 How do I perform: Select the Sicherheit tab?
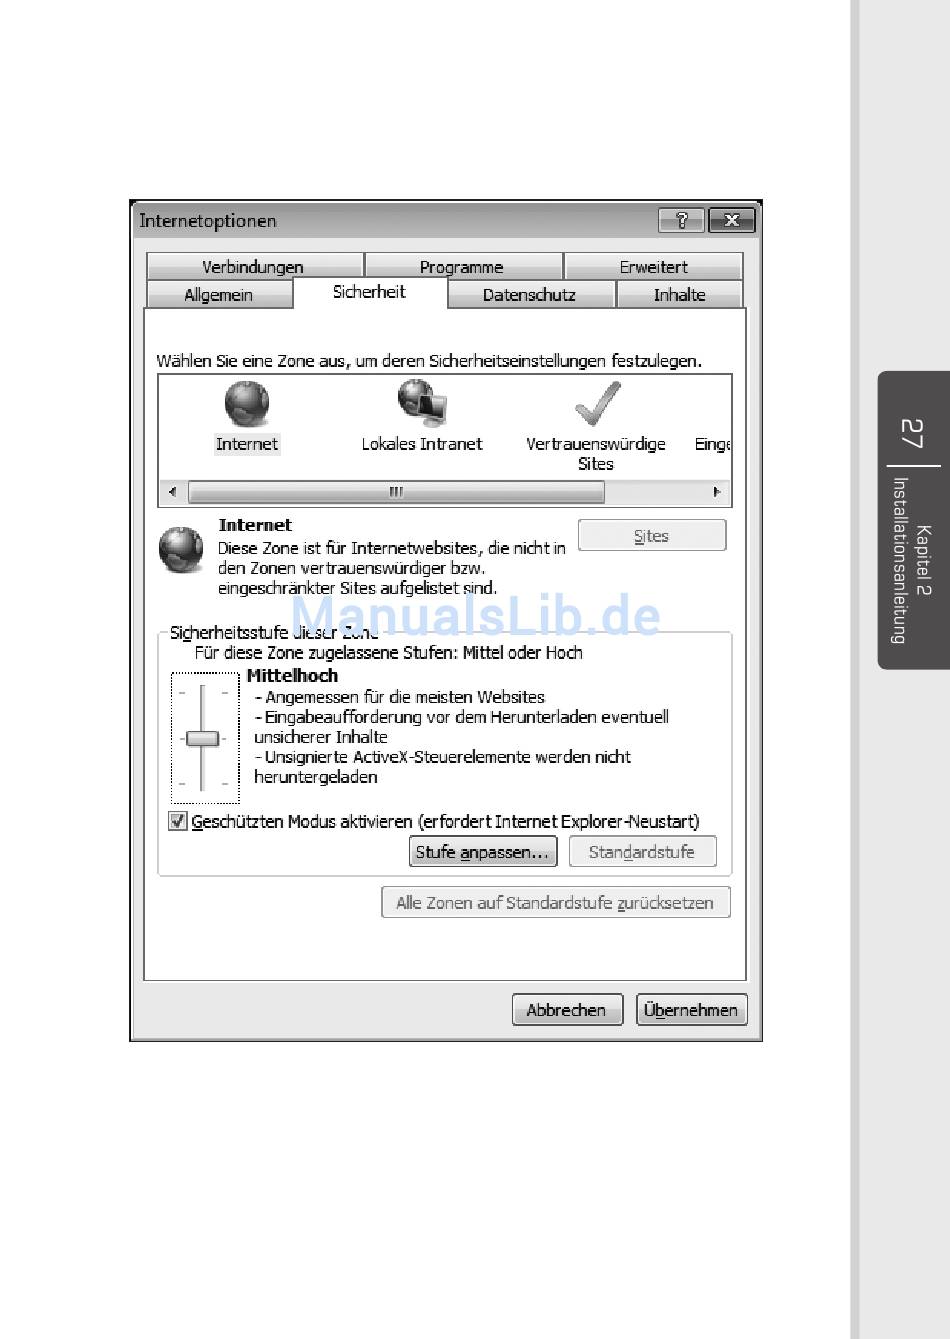369,292
